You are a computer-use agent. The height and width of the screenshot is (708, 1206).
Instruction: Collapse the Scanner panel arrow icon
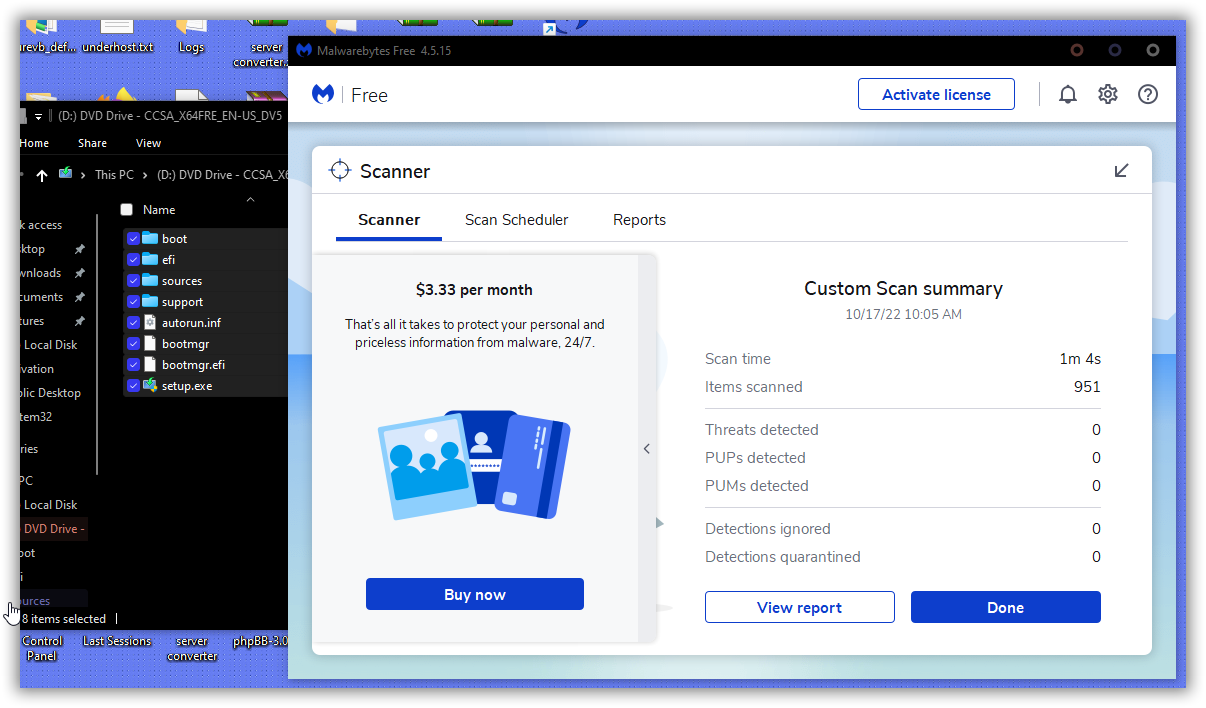[1122, 171]
